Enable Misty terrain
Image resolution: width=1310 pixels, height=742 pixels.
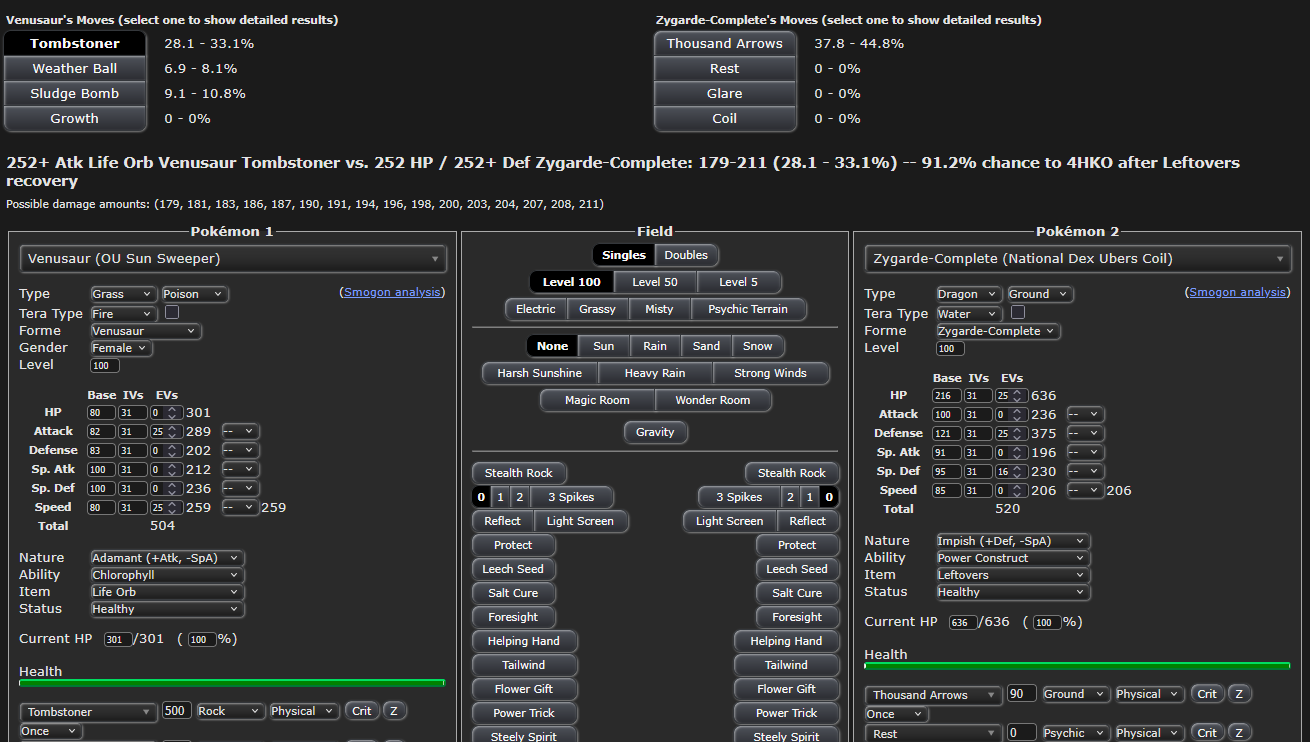coord(660,309)
